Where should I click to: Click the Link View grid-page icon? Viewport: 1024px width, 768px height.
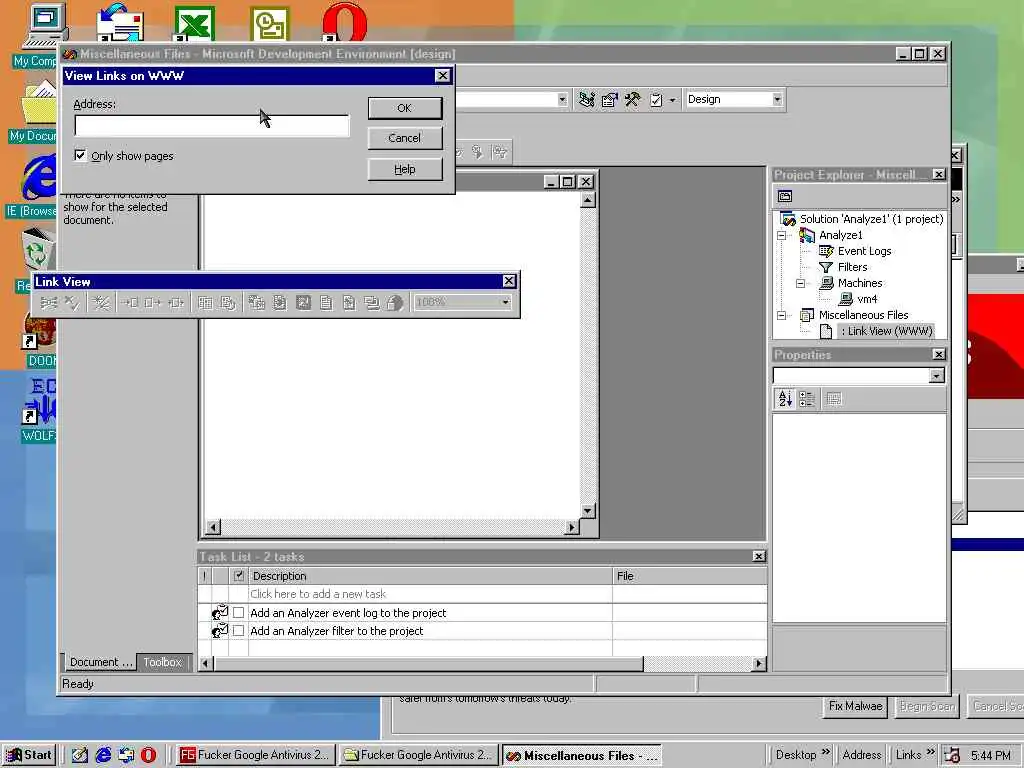205,303
